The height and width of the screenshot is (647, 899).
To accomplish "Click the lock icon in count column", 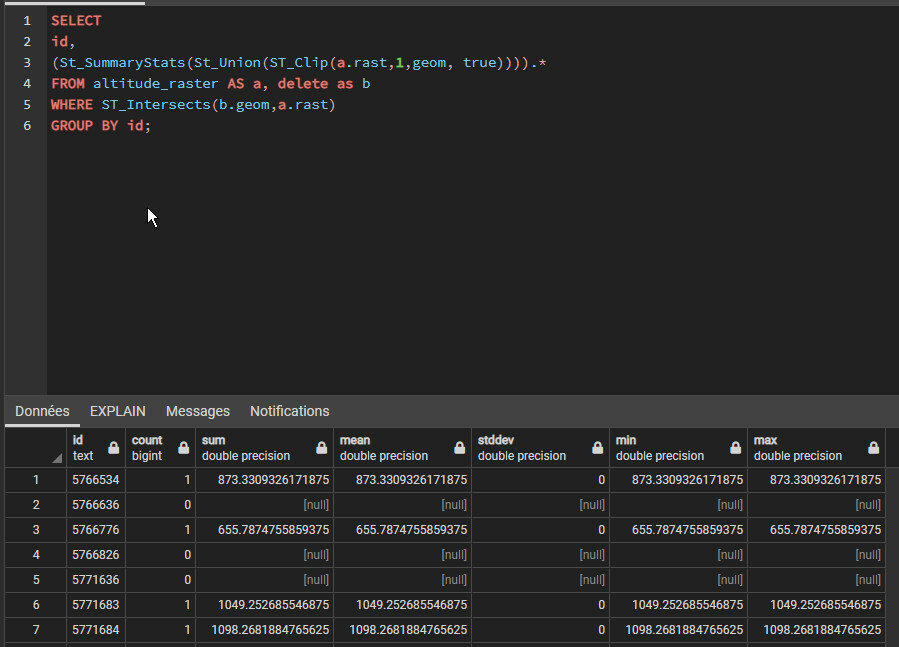I will click(183, 448).
